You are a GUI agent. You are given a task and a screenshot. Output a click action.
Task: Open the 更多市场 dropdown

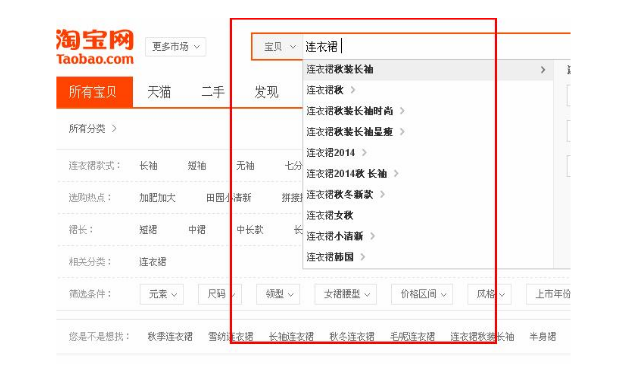(176, 47)
